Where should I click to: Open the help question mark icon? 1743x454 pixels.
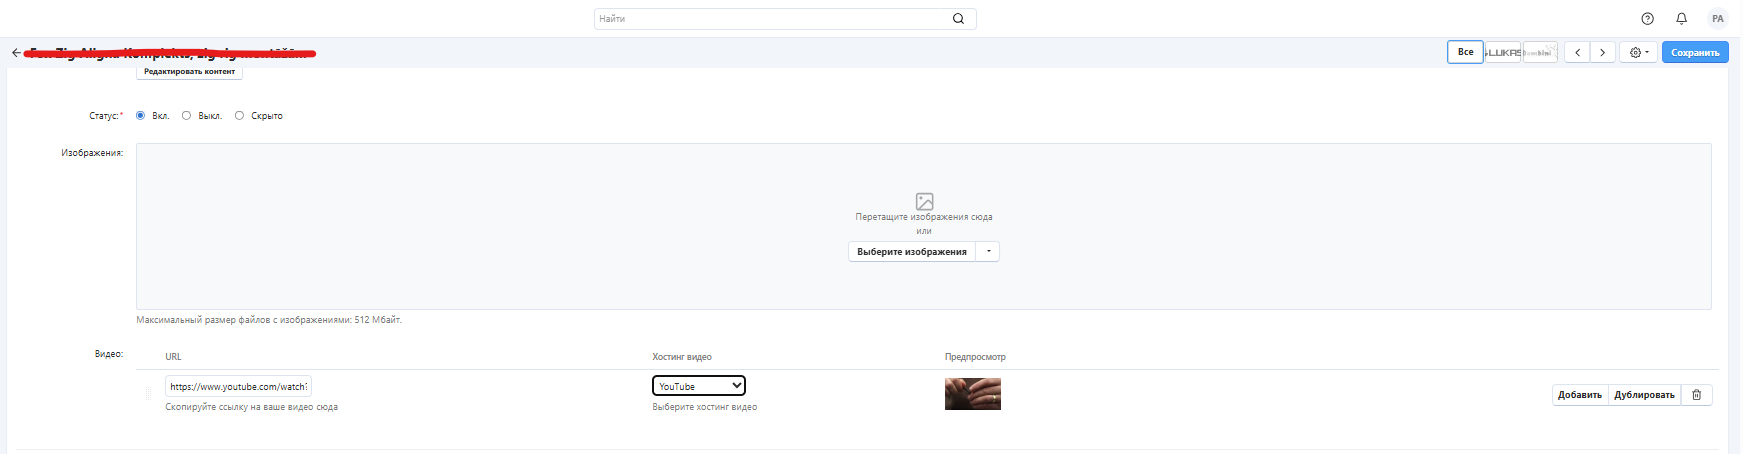1647,19
